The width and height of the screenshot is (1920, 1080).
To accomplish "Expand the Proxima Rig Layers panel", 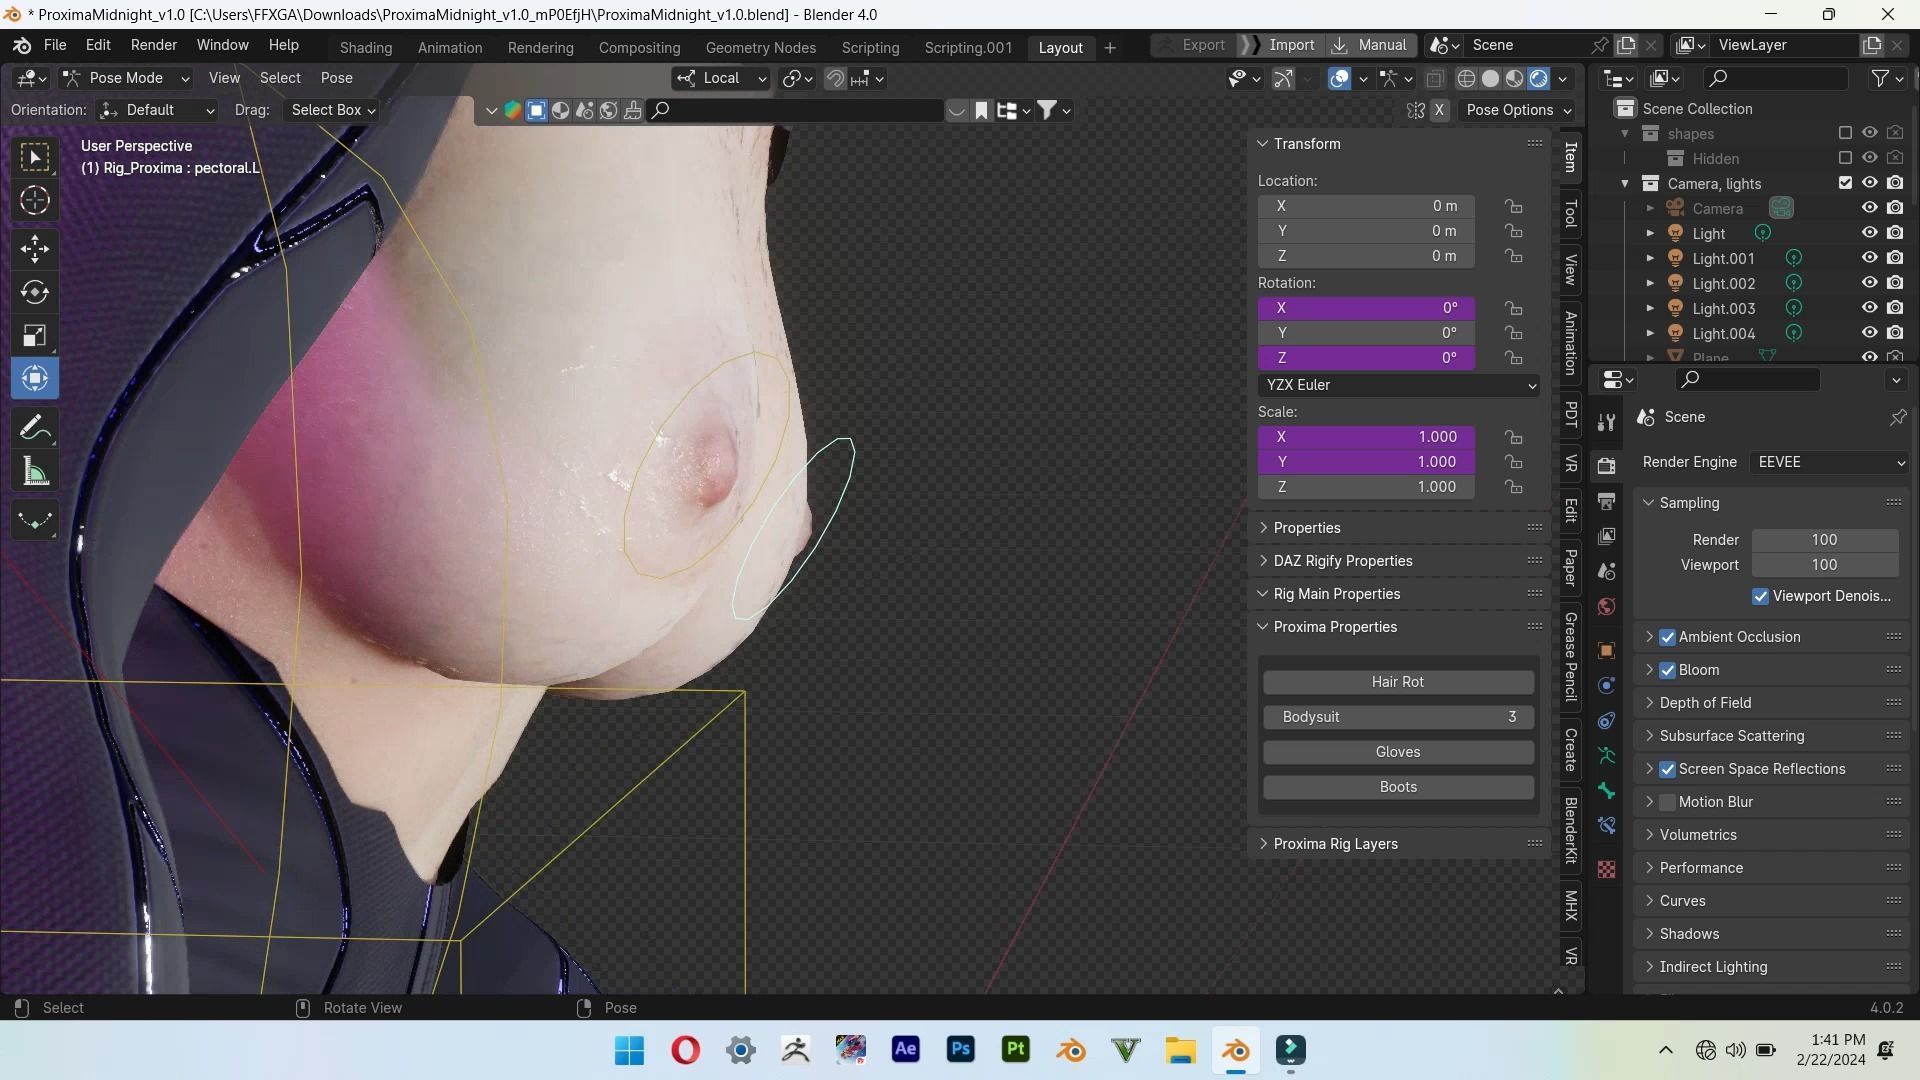I will click(1336, 844).
